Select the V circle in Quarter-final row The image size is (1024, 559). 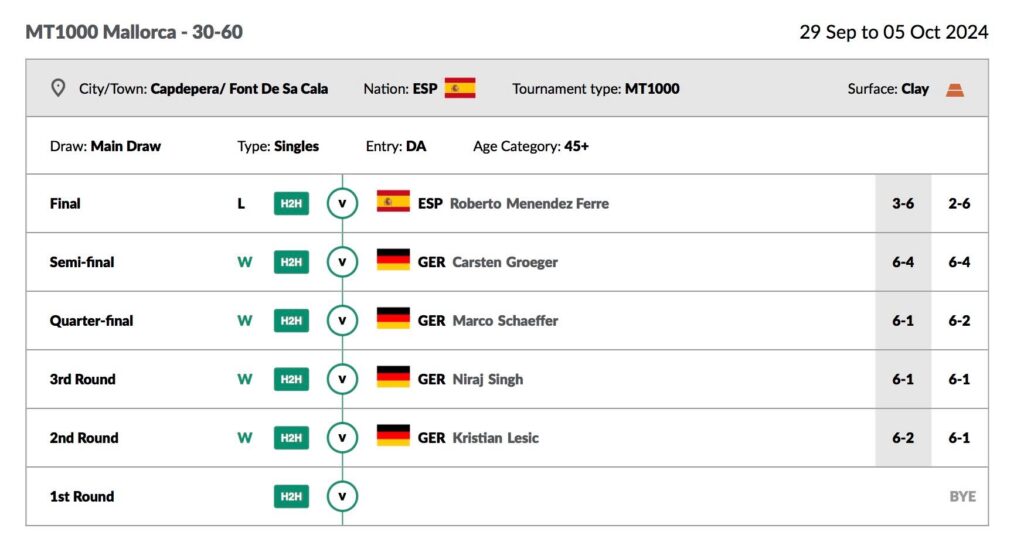pos(342,321)
